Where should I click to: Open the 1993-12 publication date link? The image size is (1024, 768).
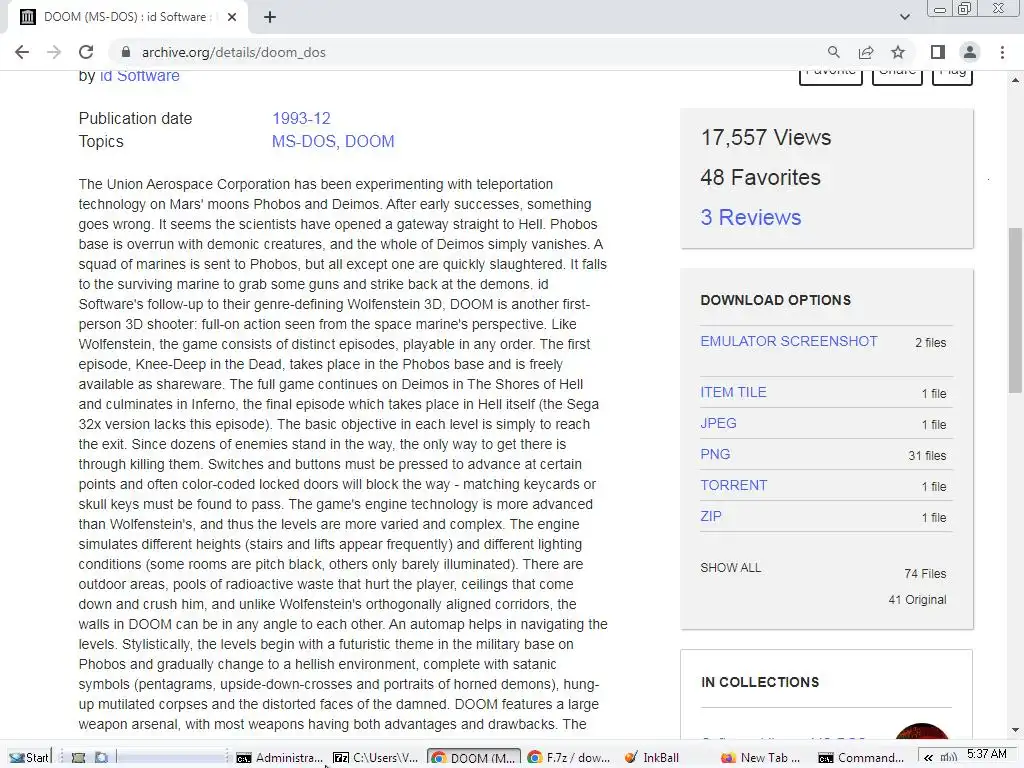pyautogui.click(x=301, y=118)
